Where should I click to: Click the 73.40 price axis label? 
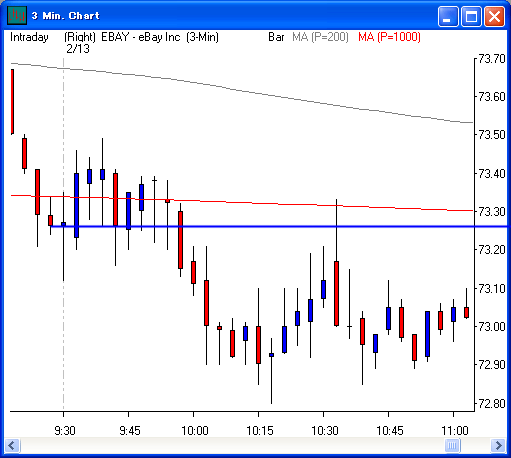coord(492,174)
